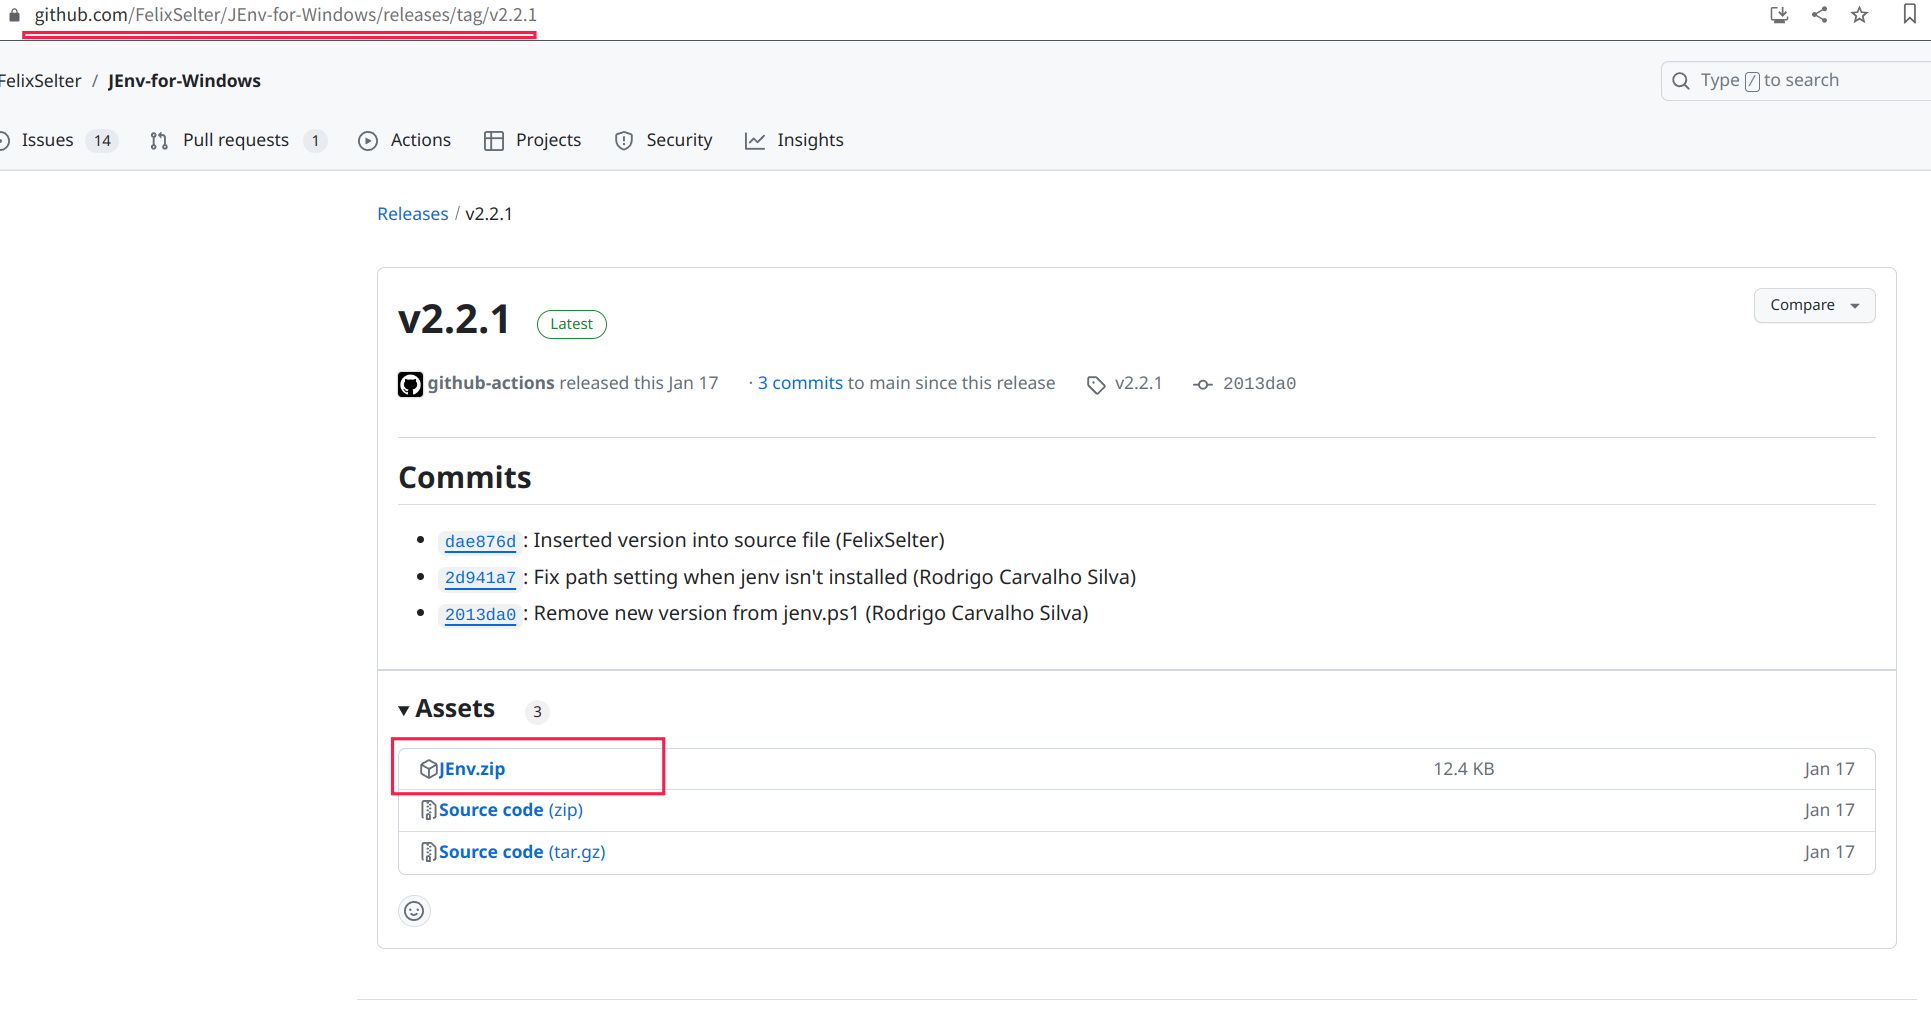The width and height of the screenshot is (1931, 1030).
Task: Click the install app icon in address bar
Action: click(x=1779, y=15)
